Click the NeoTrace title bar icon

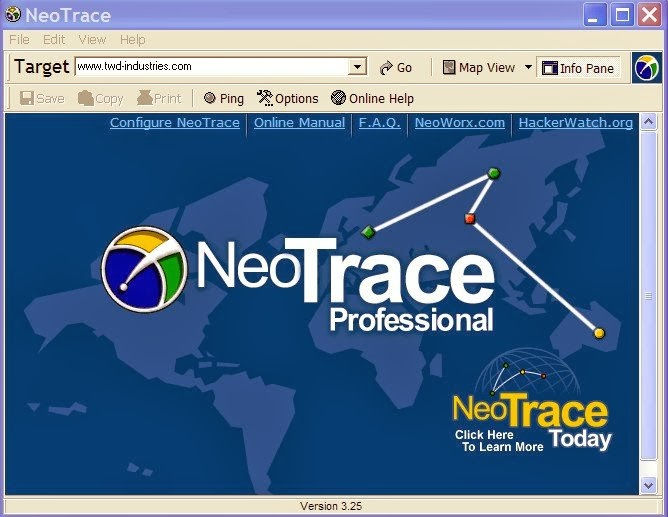point(13,14)
